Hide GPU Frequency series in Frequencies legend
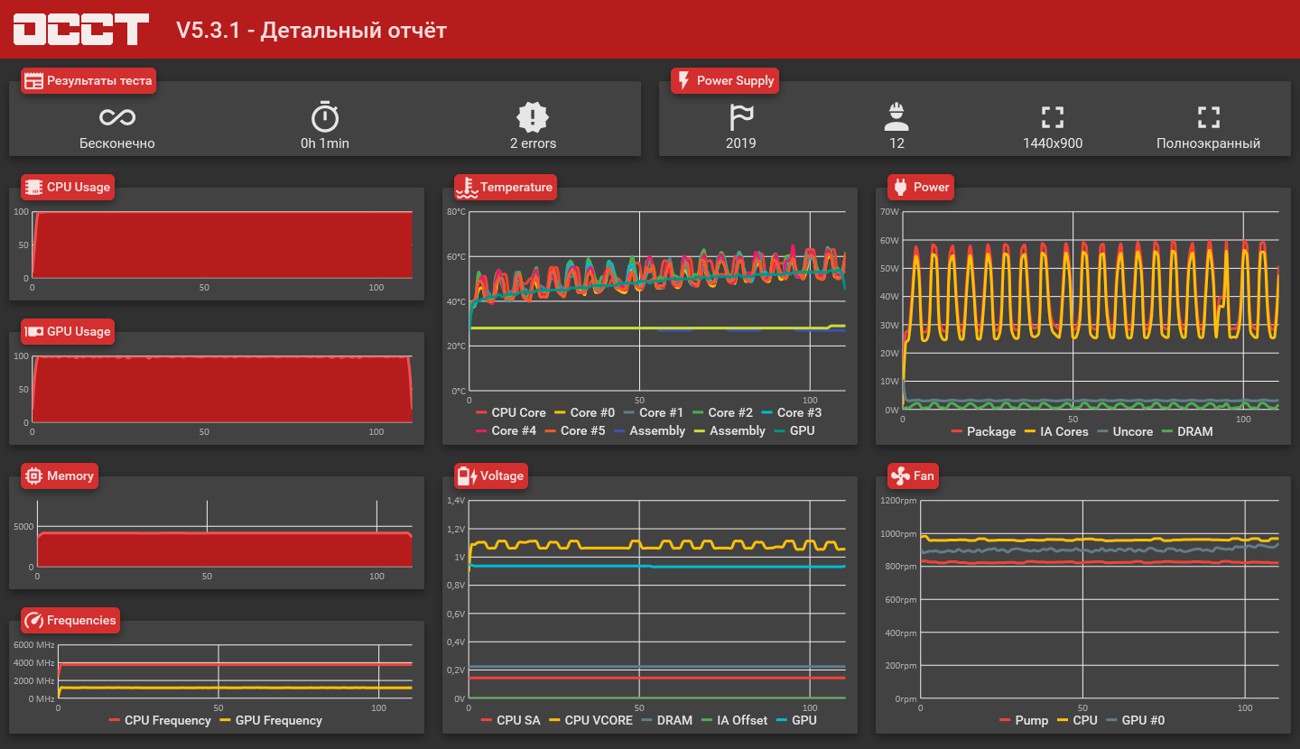 pyautogui.click(x=270, y=719)
